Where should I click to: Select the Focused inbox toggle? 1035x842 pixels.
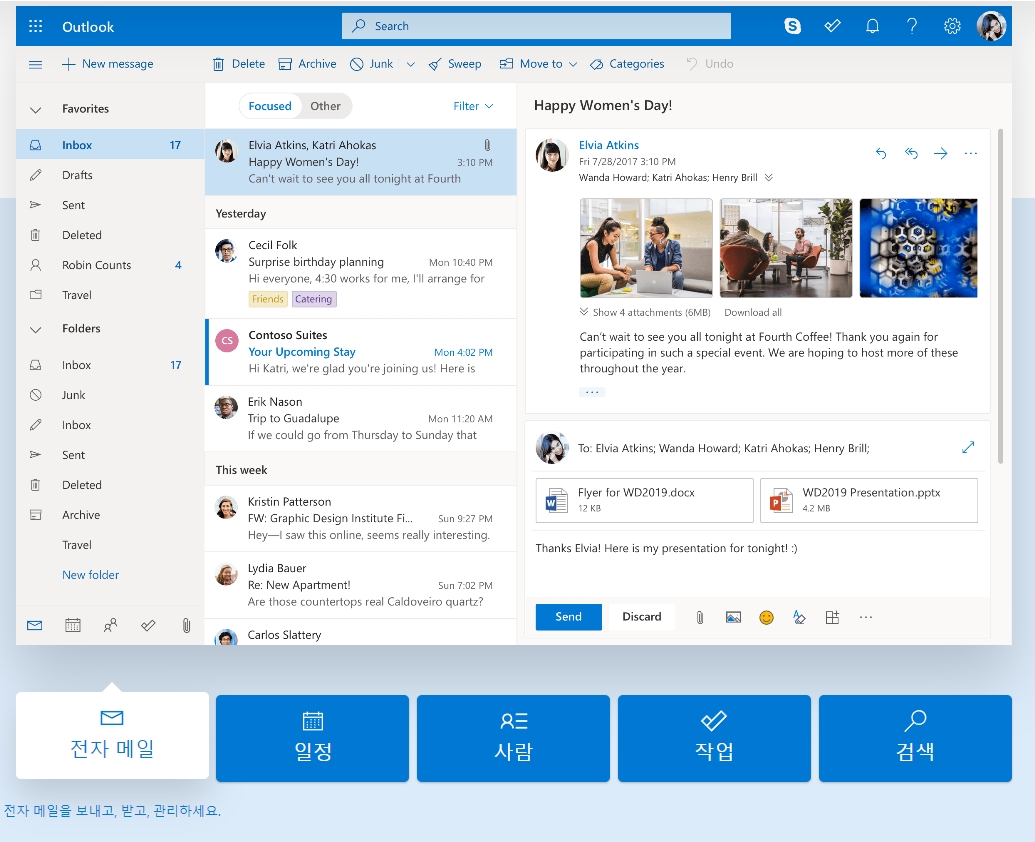(x=270, y=106)
